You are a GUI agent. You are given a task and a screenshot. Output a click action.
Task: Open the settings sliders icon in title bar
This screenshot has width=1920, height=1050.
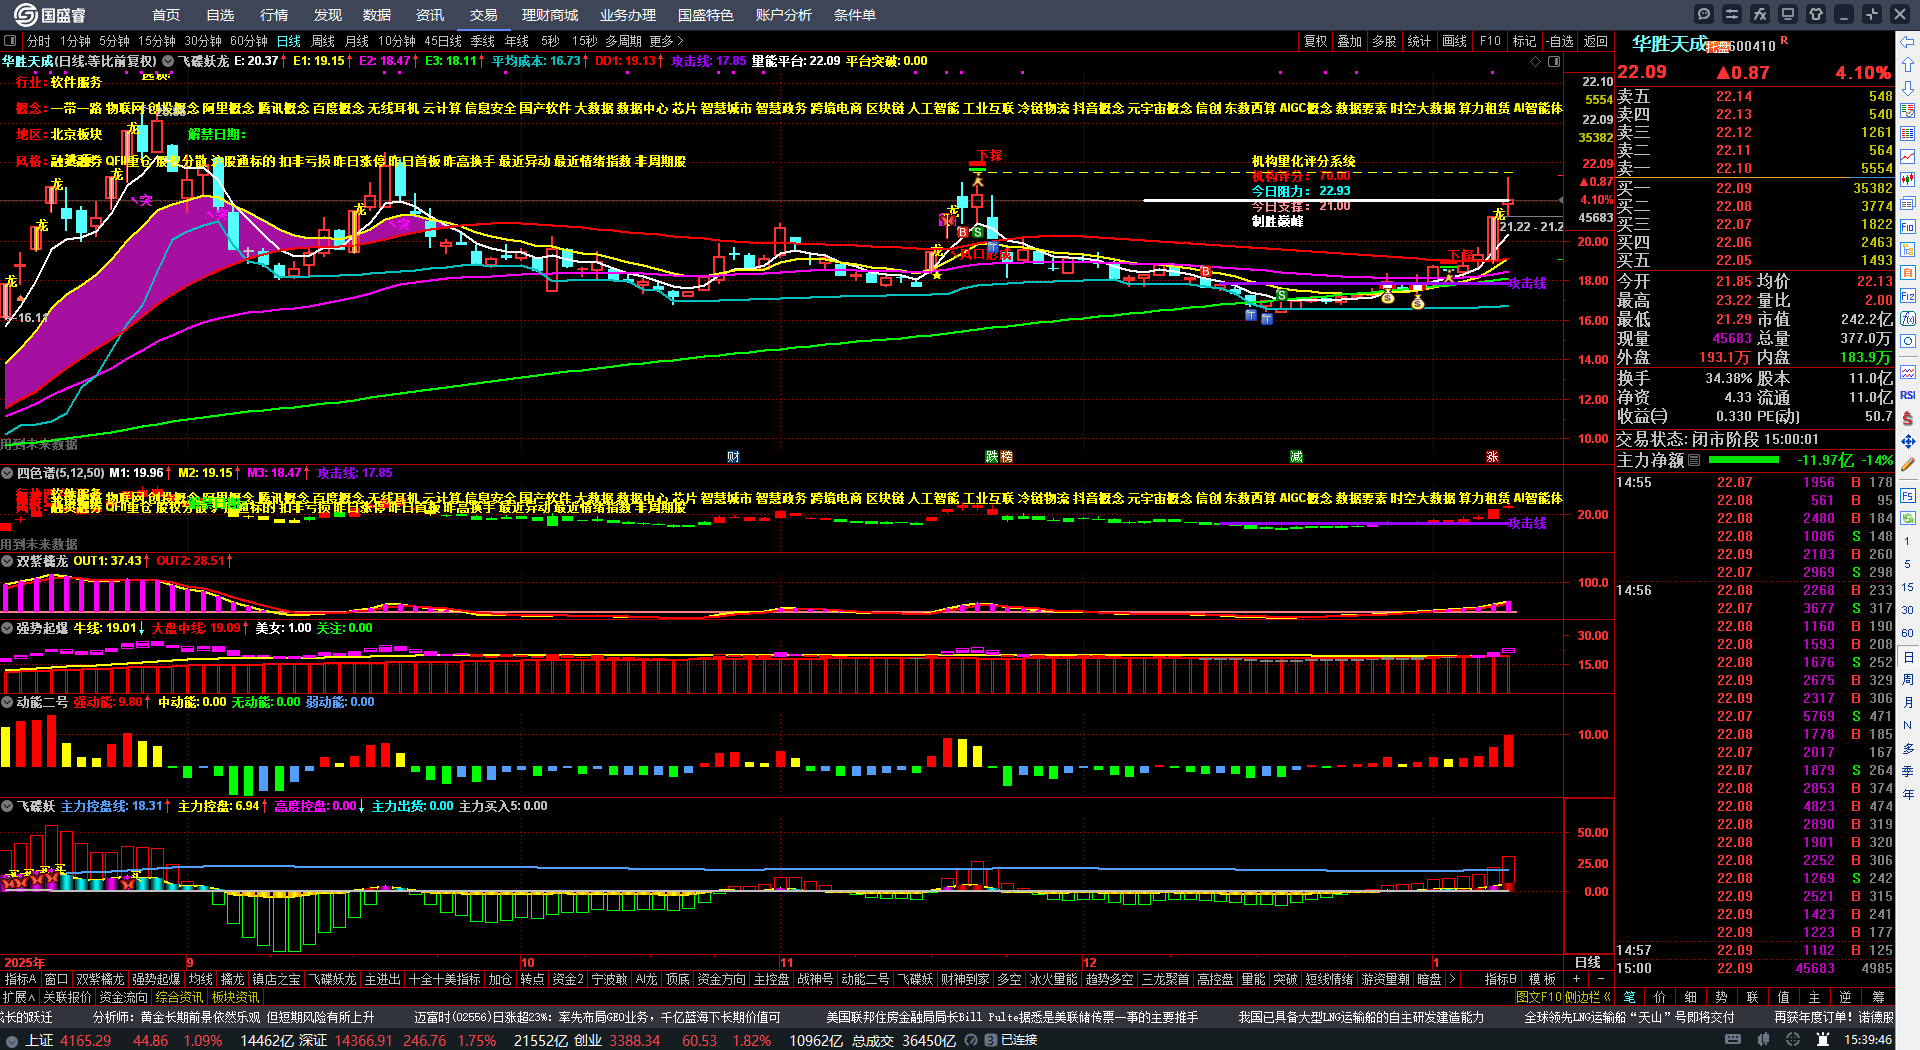(1732, 14)
